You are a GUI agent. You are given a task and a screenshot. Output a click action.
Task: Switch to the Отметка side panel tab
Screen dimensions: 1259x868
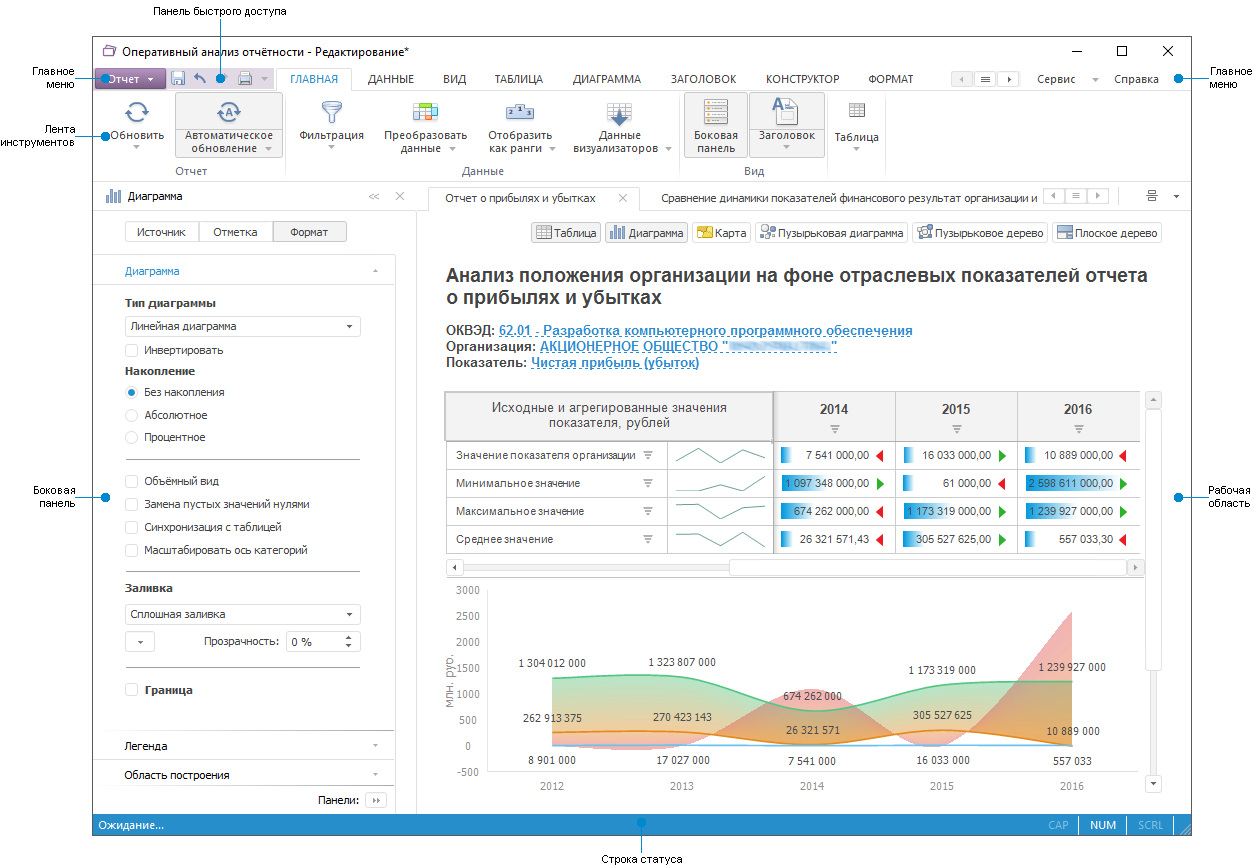(235, 232)
